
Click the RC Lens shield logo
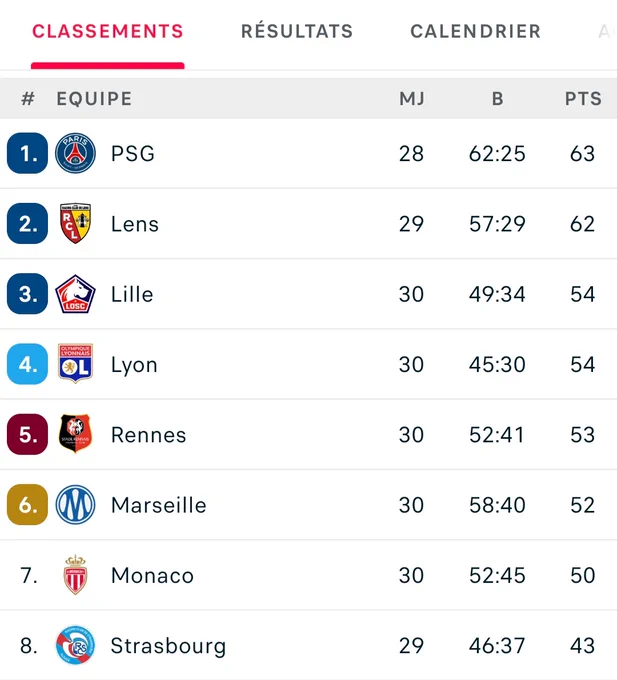75,223
